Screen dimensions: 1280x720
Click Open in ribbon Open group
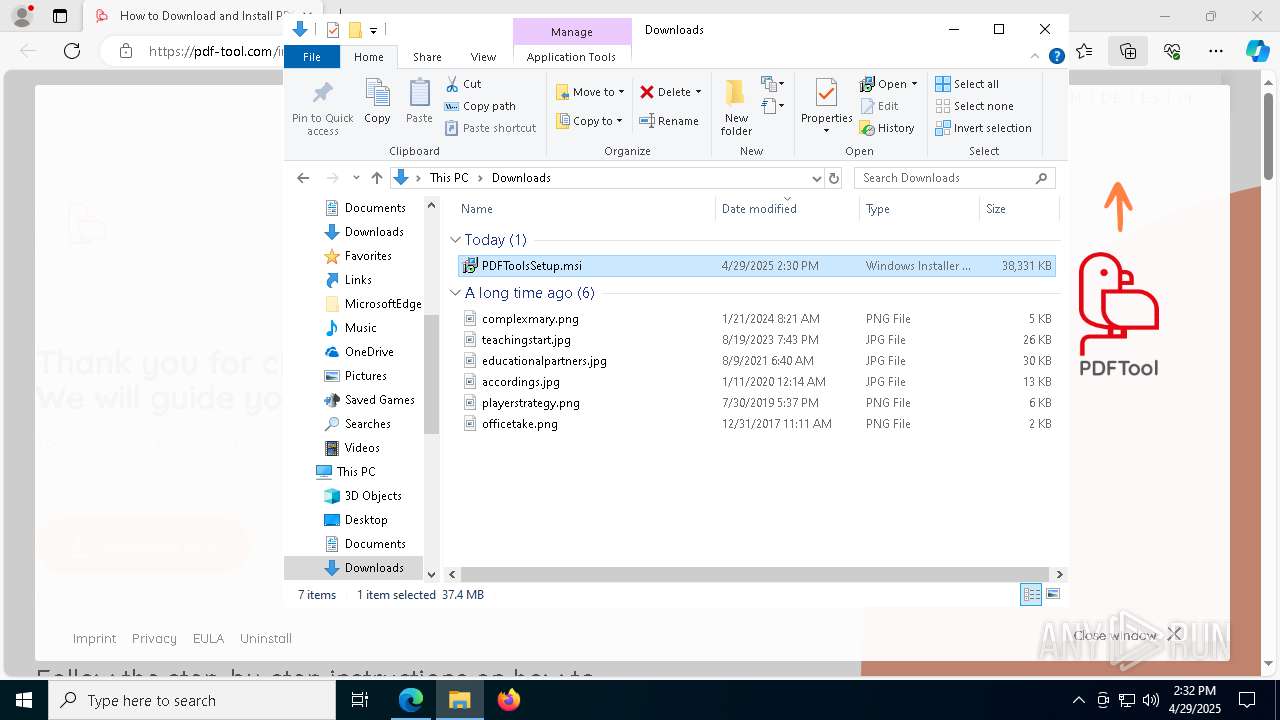coord(888,84)
